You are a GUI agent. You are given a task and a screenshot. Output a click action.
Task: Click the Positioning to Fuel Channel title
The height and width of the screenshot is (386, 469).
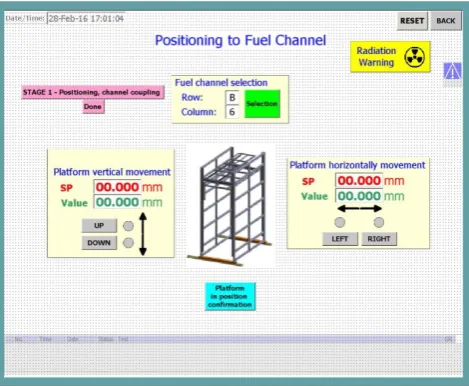point(240,40)
